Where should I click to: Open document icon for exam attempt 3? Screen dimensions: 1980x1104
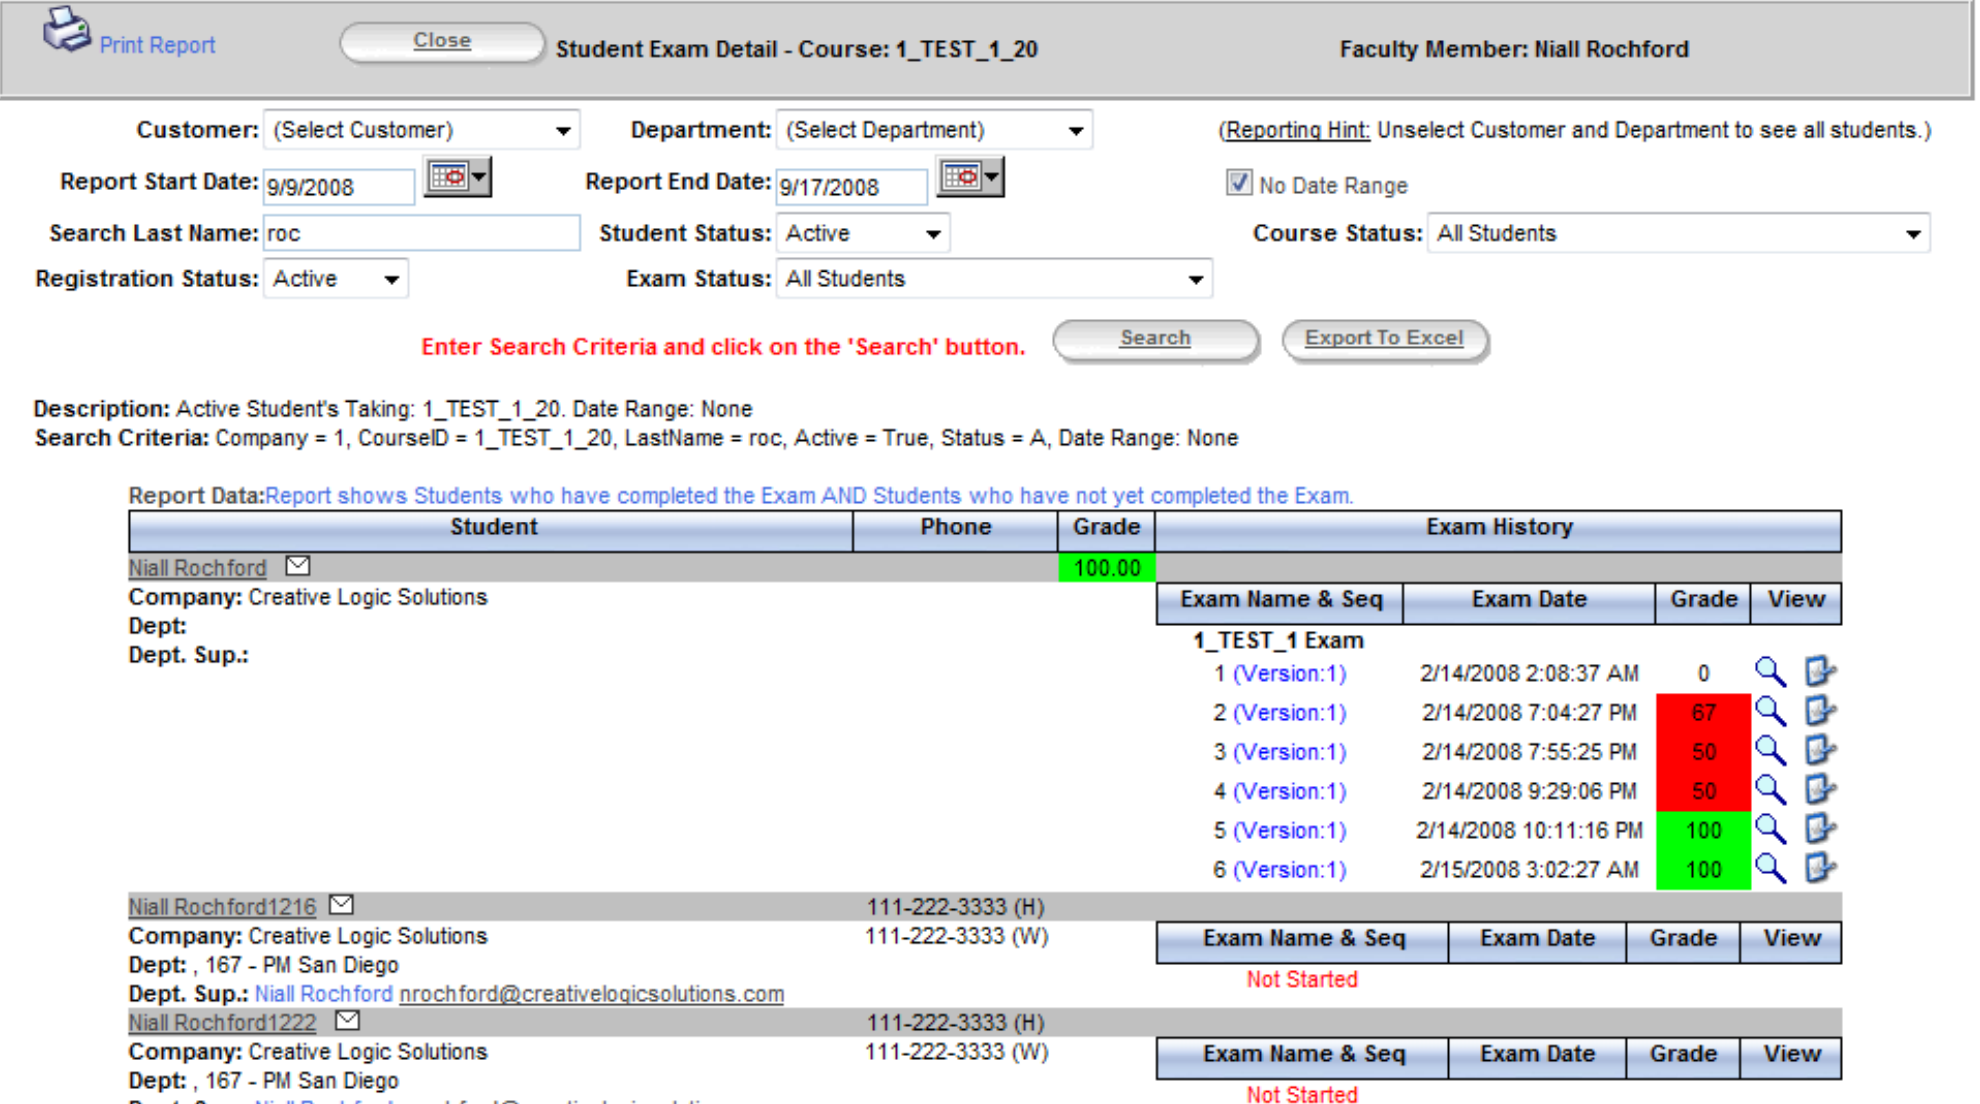[1820, 751]
